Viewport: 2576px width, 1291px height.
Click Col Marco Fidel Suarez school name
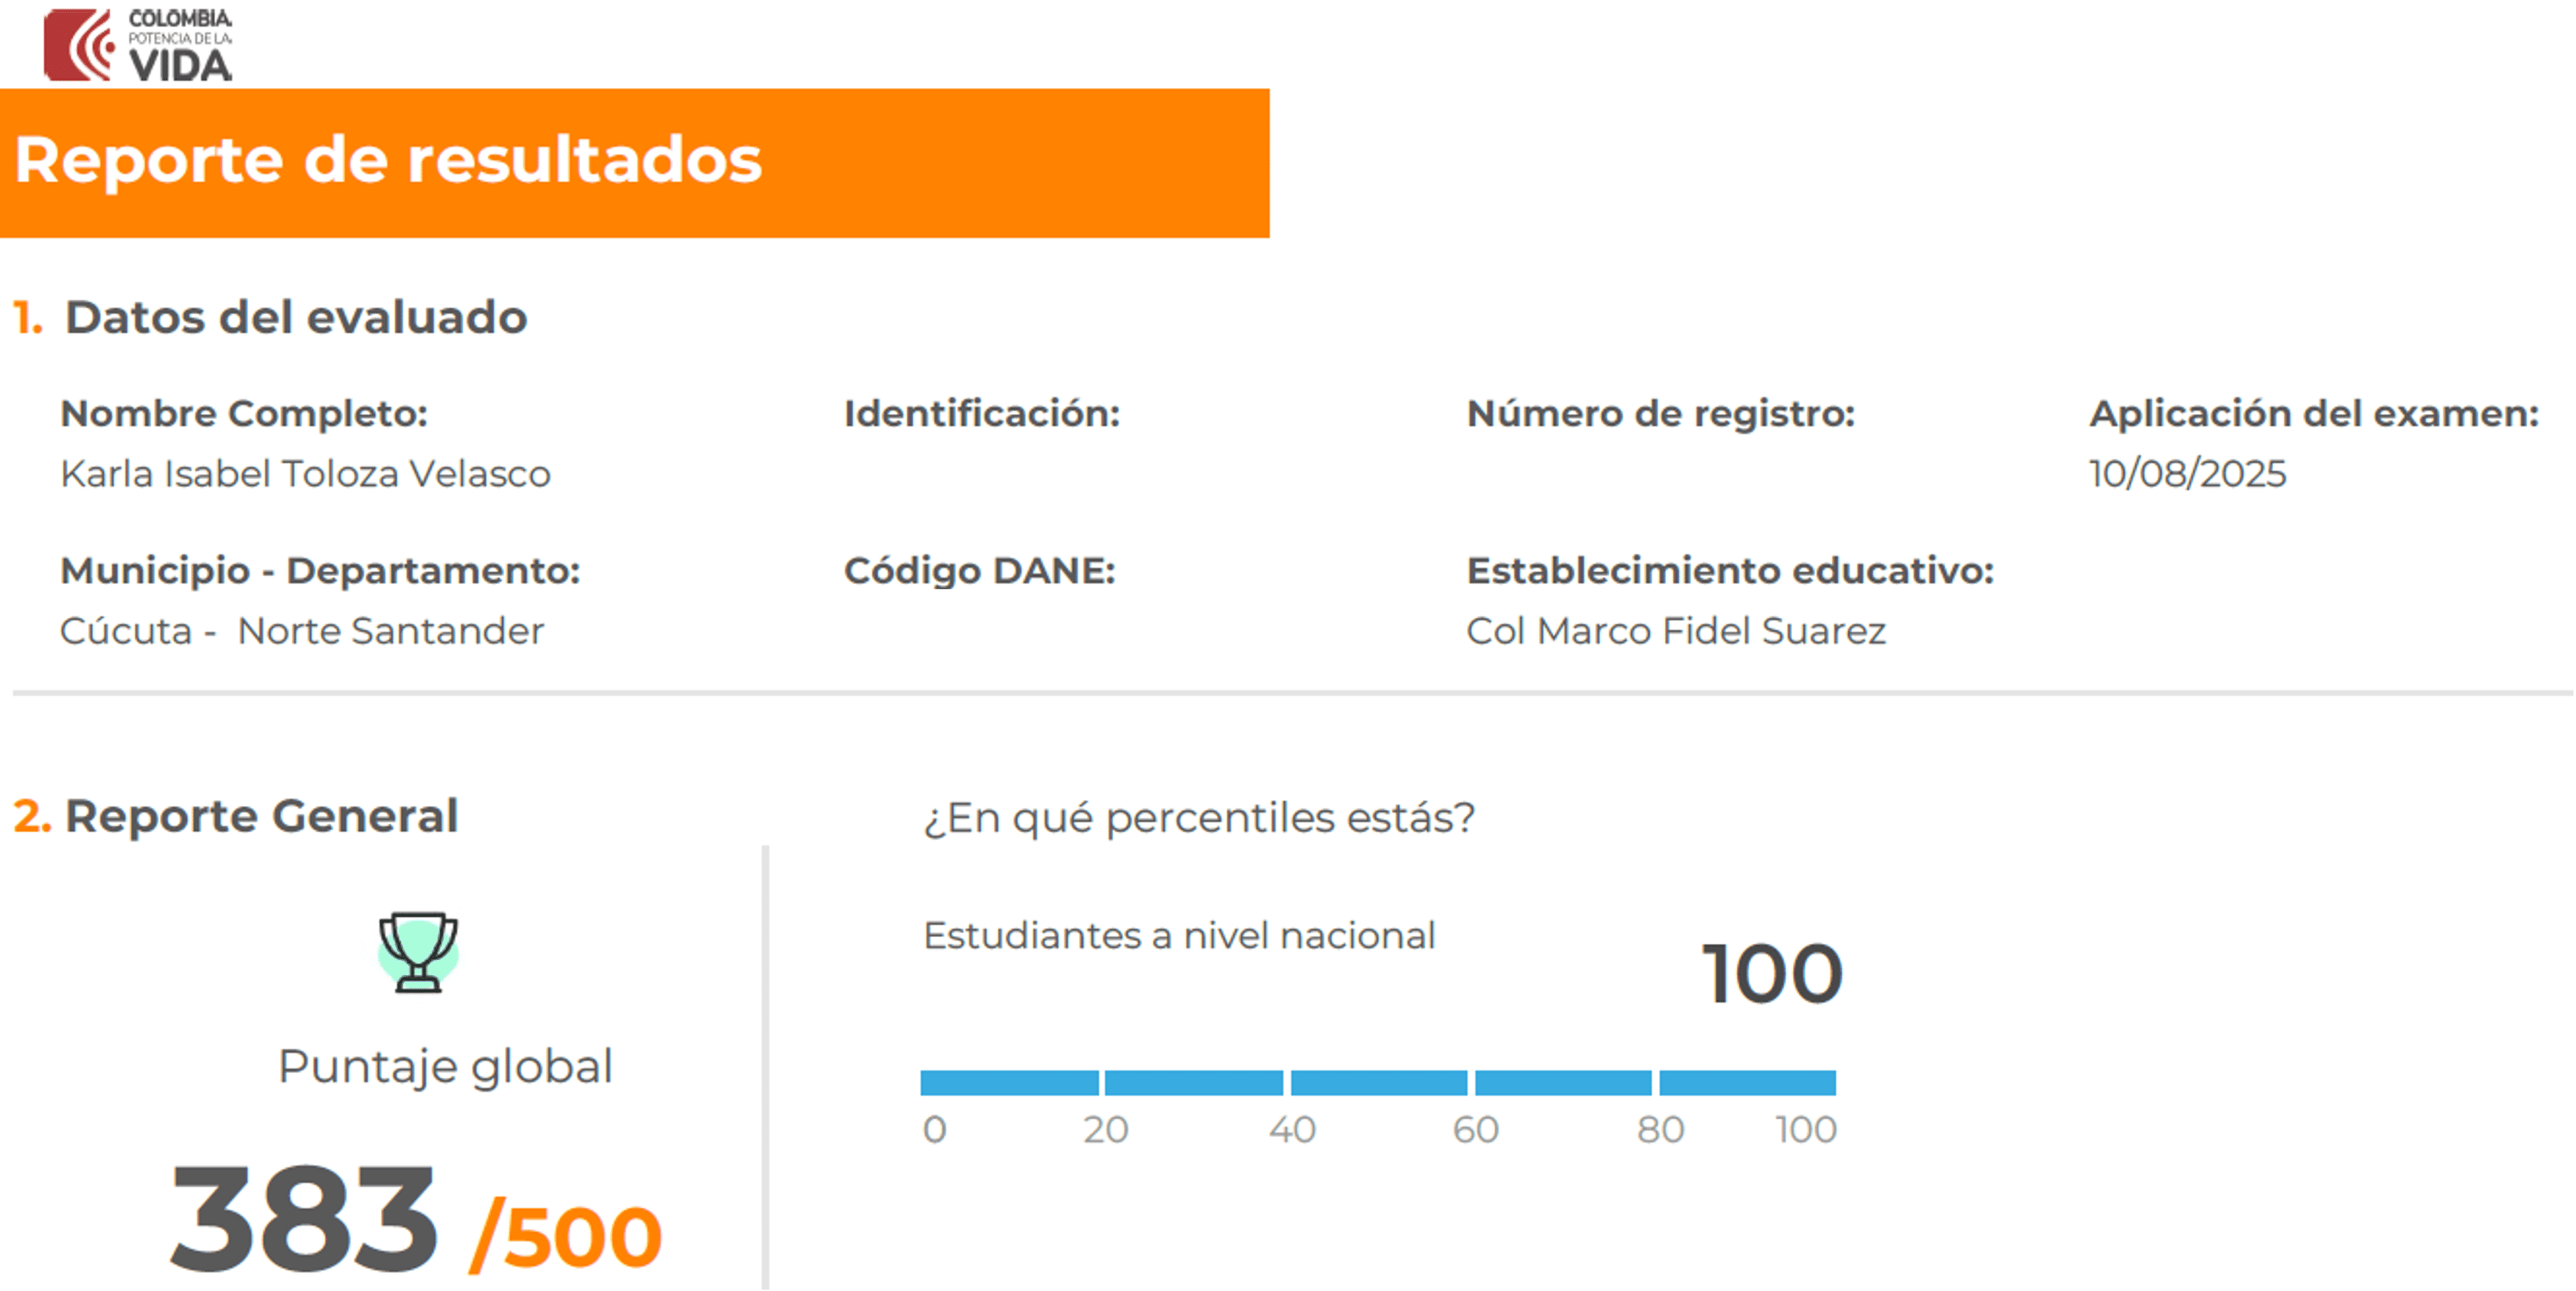click(x=1675, y=631)
